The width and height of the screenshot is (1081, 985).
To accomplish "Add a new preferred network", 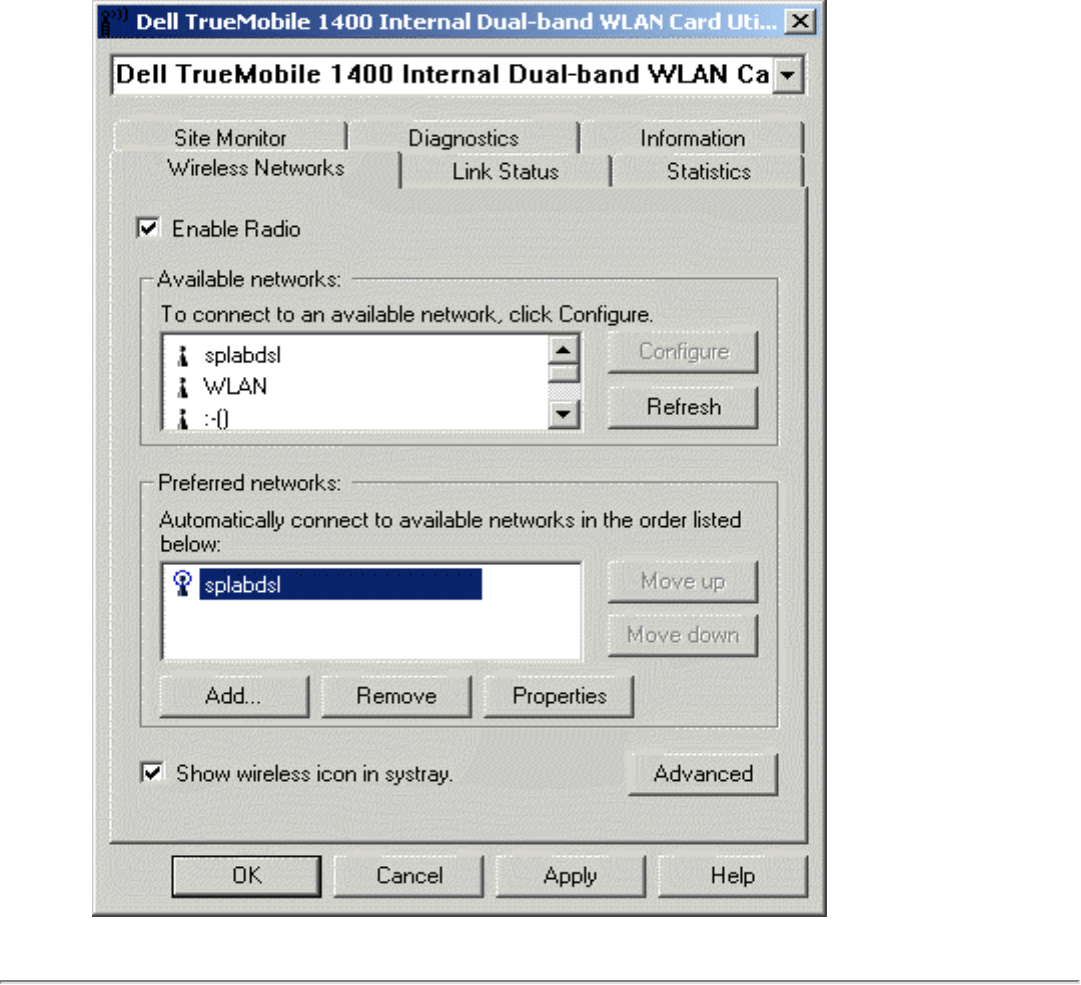I will (234, 696).
